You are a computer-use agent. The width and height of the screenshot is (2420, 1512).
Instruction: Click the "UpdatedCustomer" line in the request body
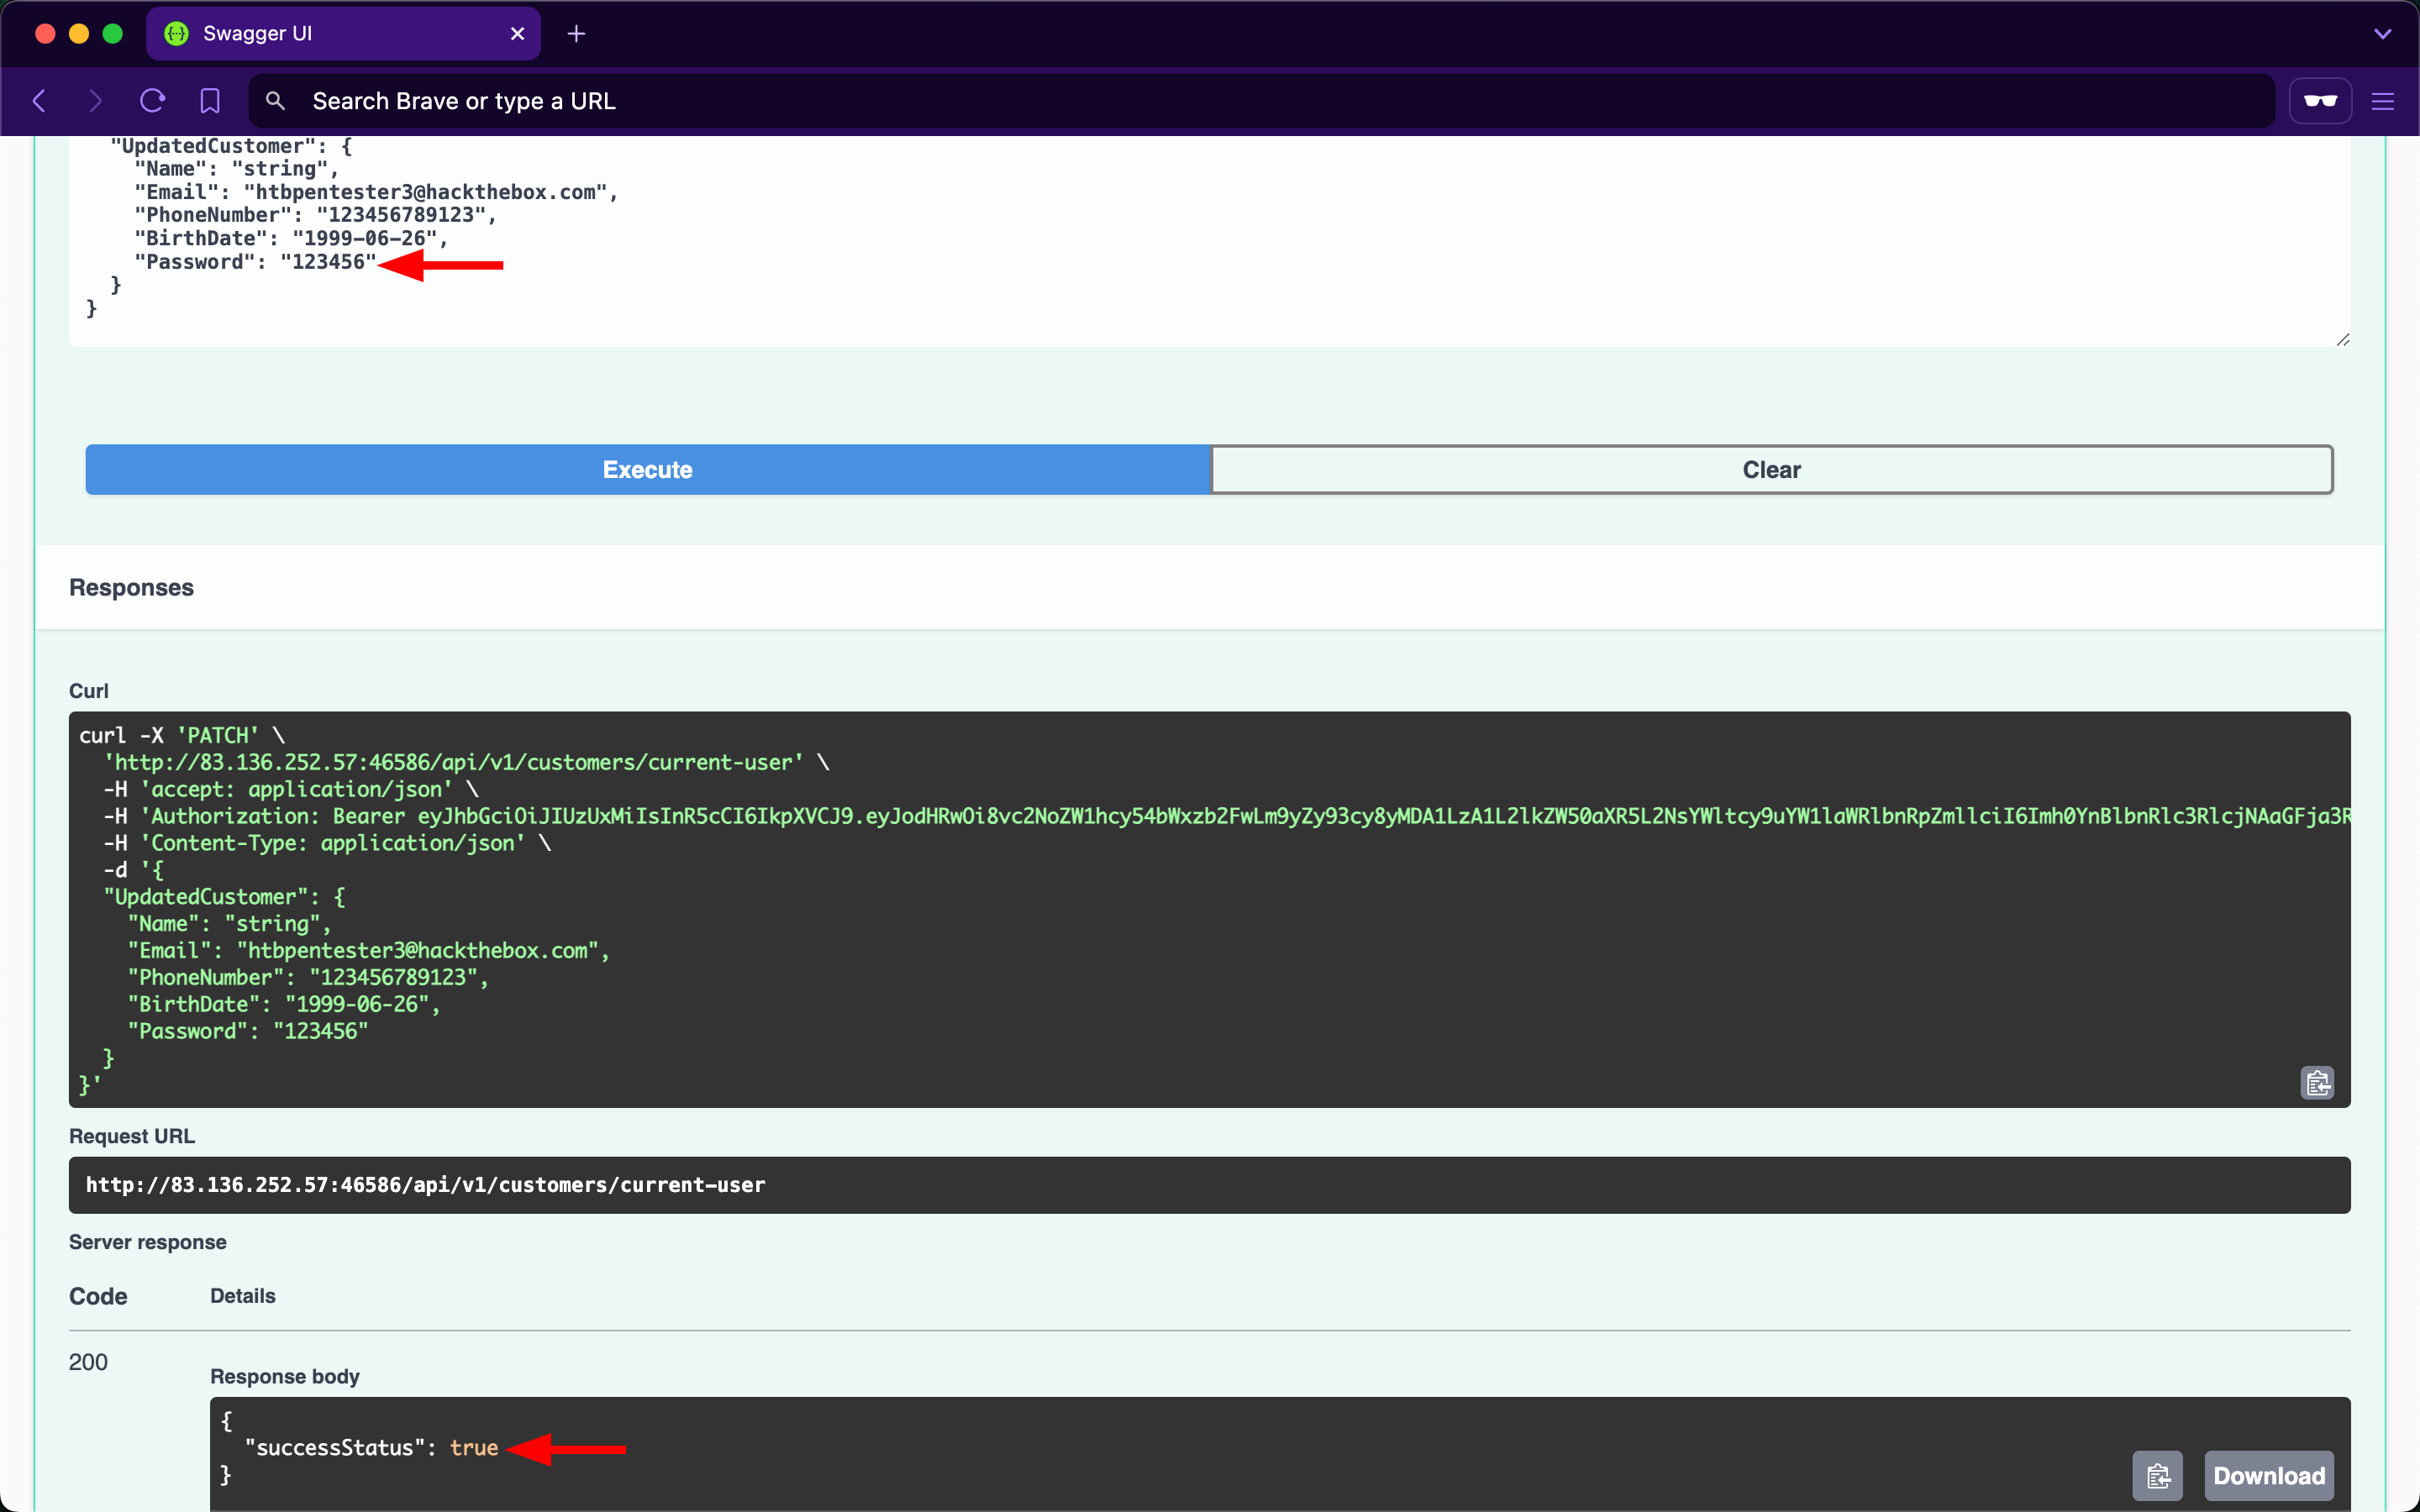[232, 146]
